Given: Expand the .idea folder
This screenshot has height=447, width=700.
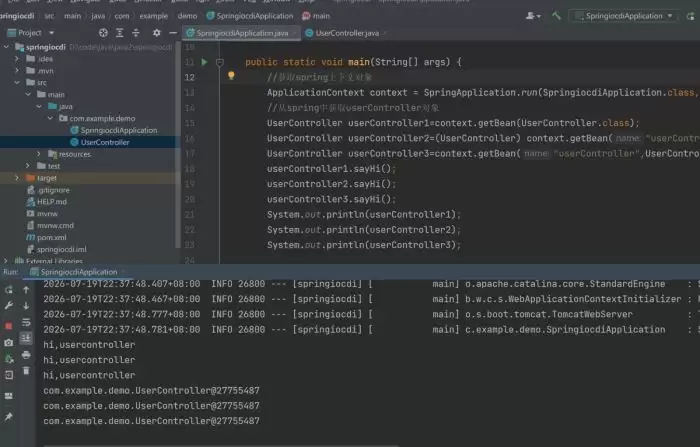Looking at the screenshot, I should 17,58.
